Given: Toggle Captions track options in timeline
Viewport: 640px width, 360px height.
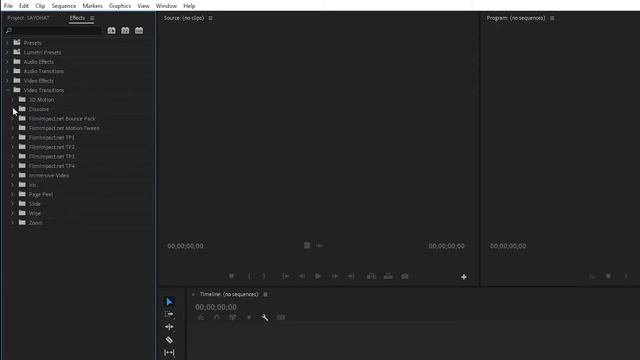Looking at the screenshot, I should pos(281,318).
